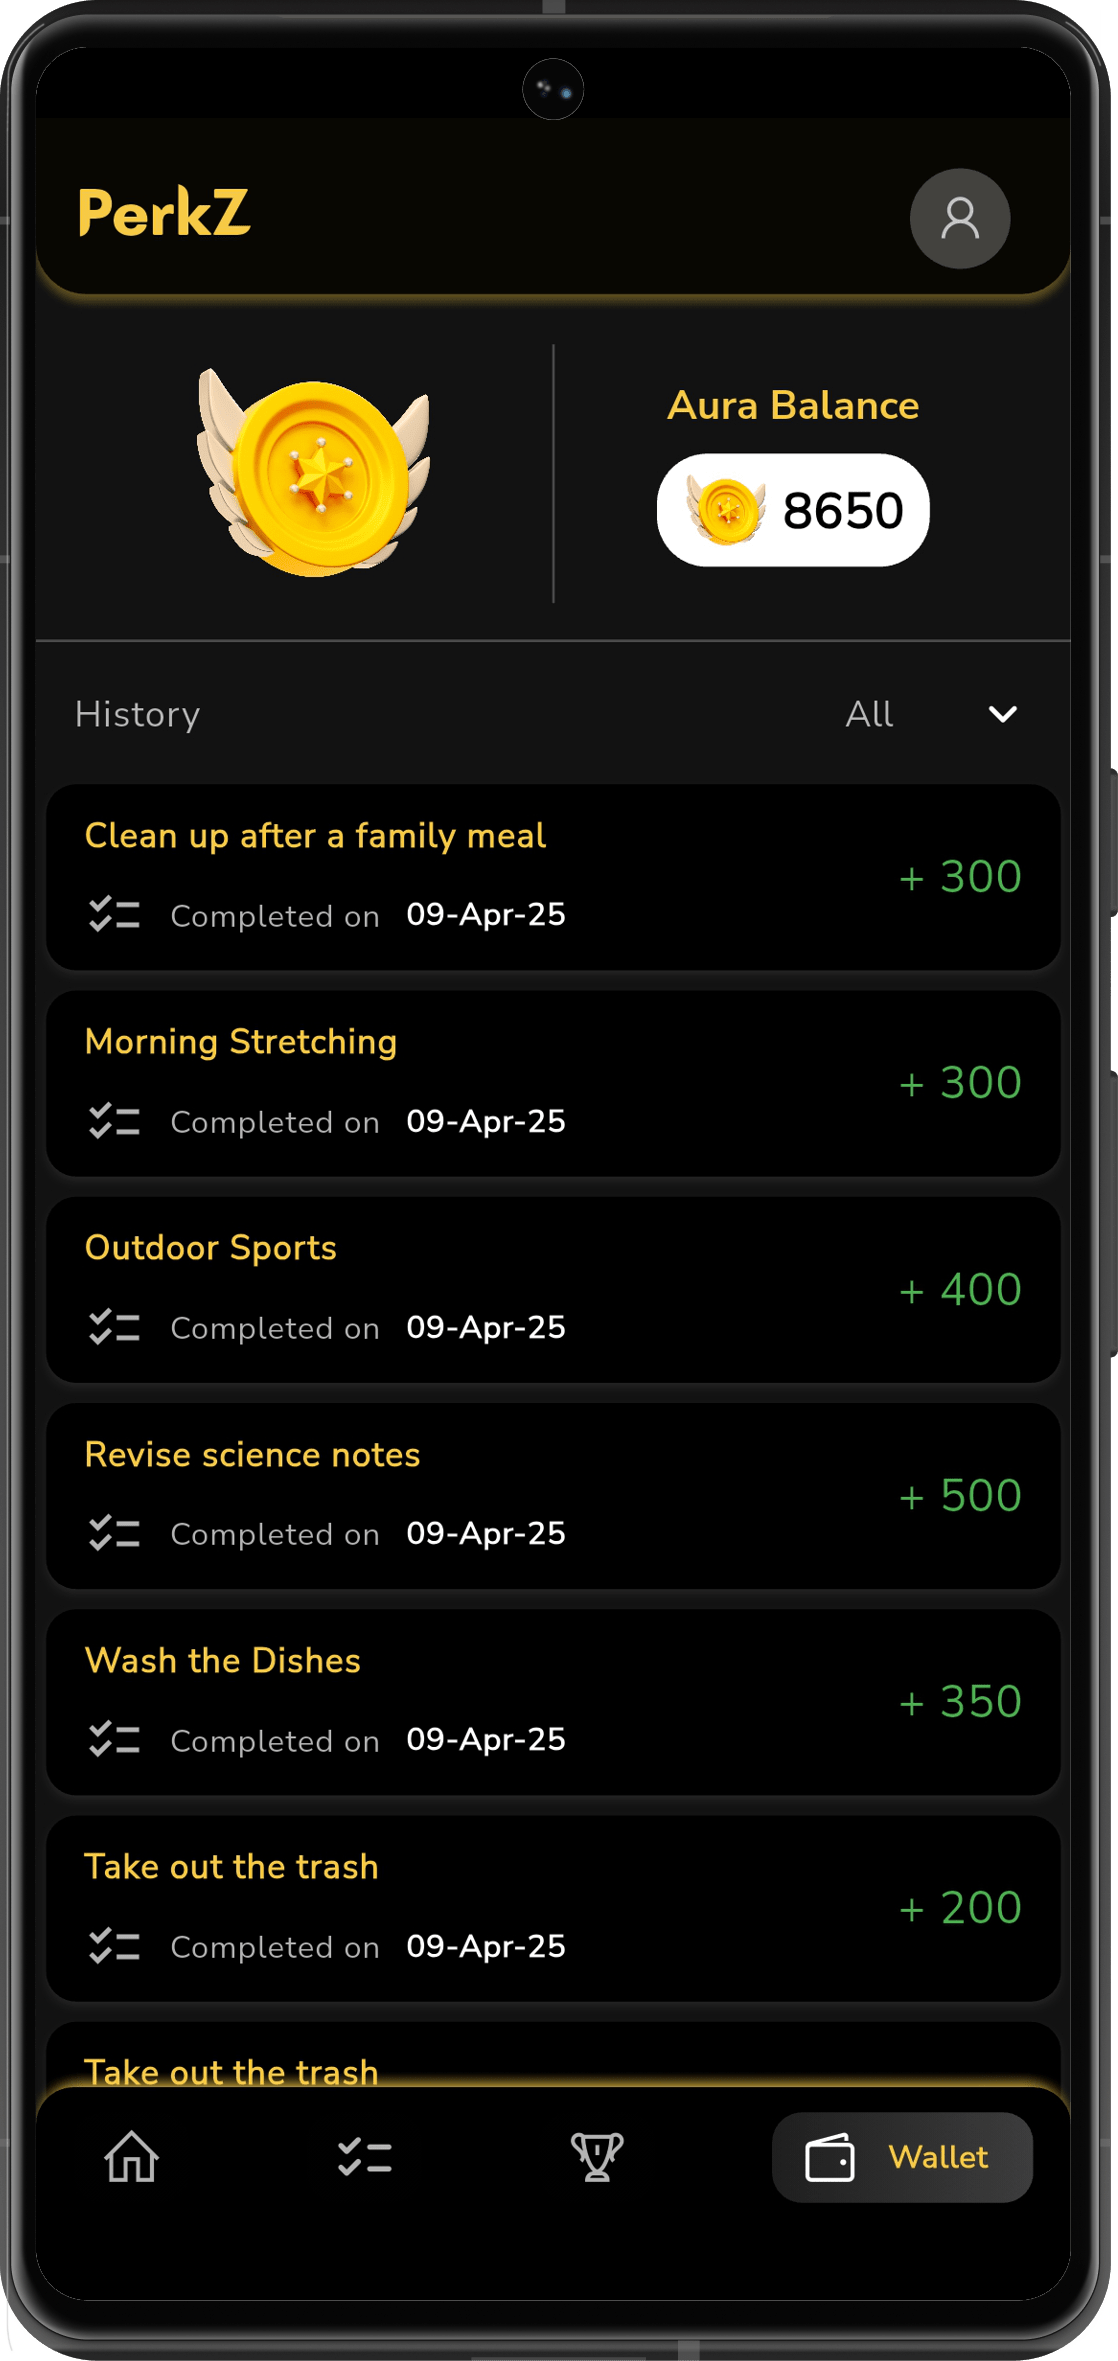Open the Revise science notes entry
Image resolution: width=1118 pixels, height=2361 pixels.
pyautogui.click(x=553, y=1496)
